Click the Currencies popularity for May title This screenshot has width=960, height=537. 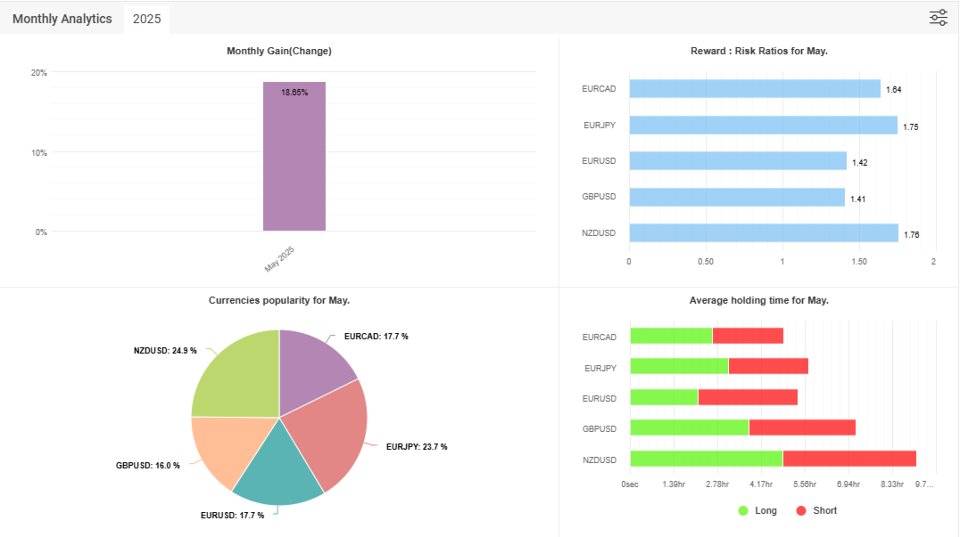click(x=279, y=301)
